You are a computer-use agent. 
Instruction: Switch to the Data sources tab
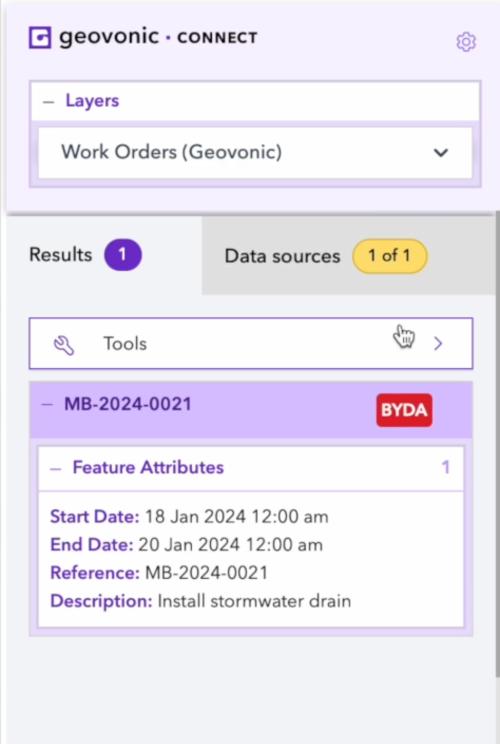[x=349, y=255]
